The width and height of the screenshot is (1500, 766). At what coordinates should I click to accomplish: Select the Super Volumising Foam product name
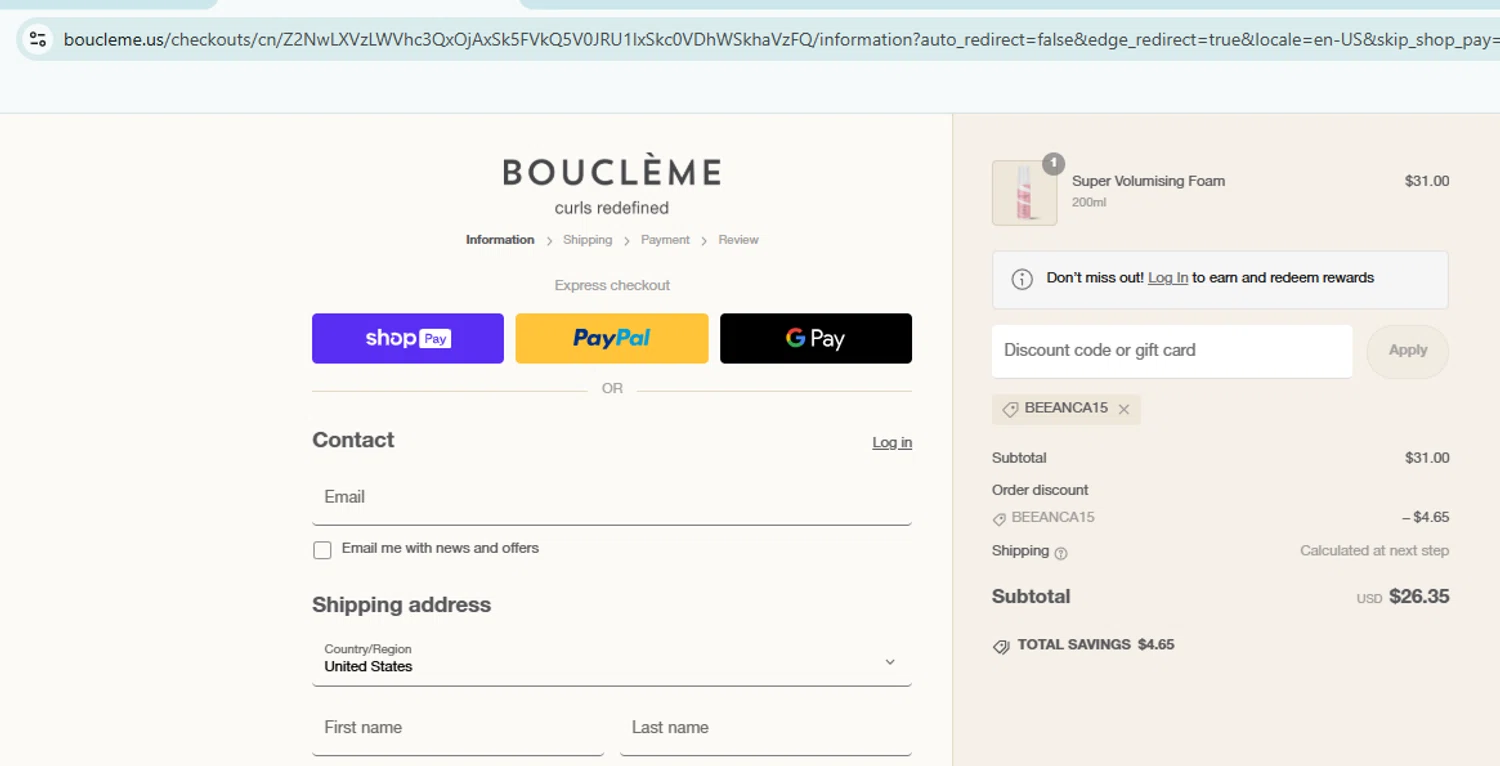(x=1148, y=181)
